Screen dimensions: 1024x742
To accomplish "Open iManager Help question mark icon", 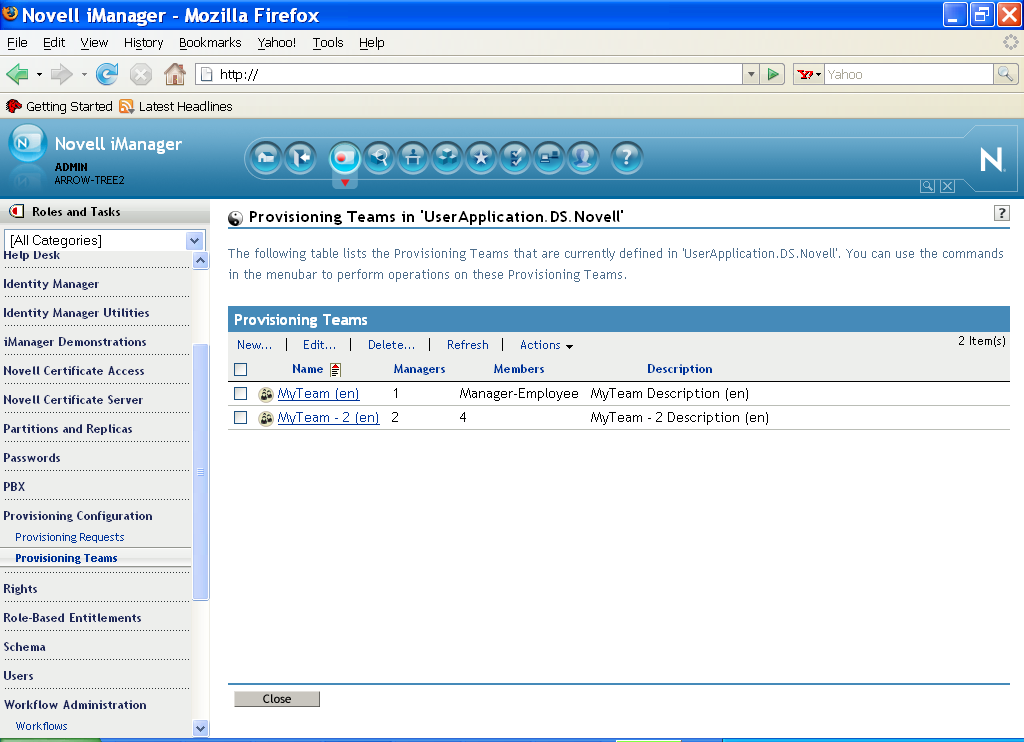I will tap(626, 157).
